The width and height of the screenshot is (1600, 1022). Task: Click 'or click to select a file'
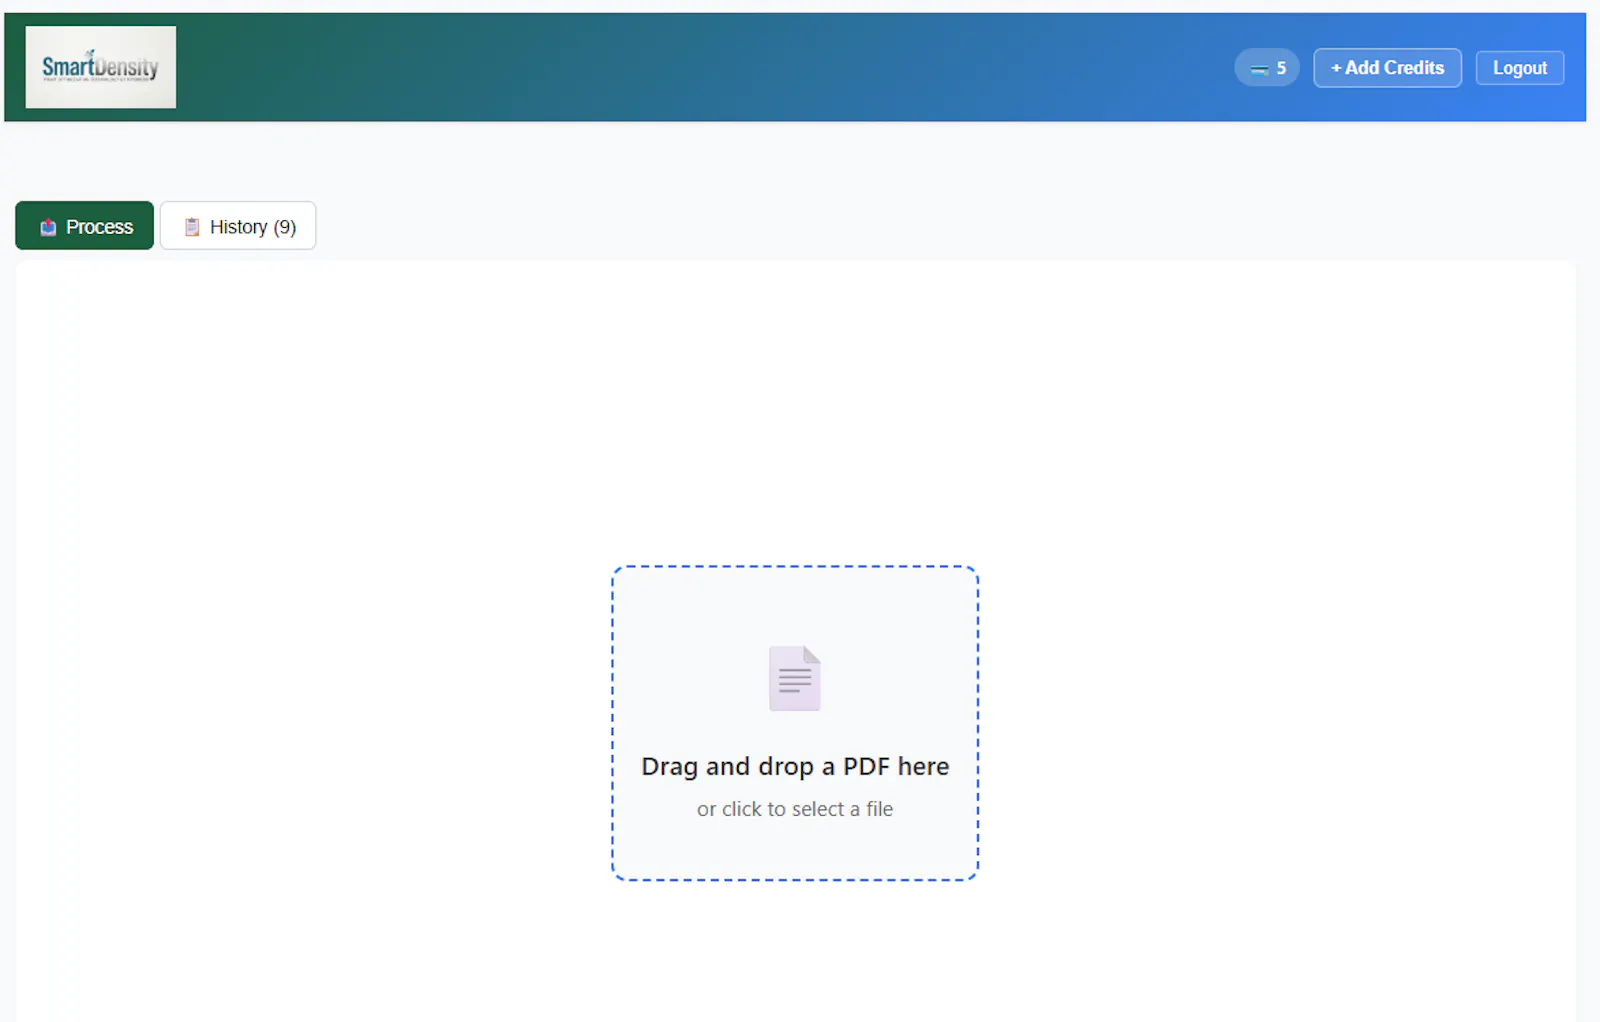click(795, 809)
